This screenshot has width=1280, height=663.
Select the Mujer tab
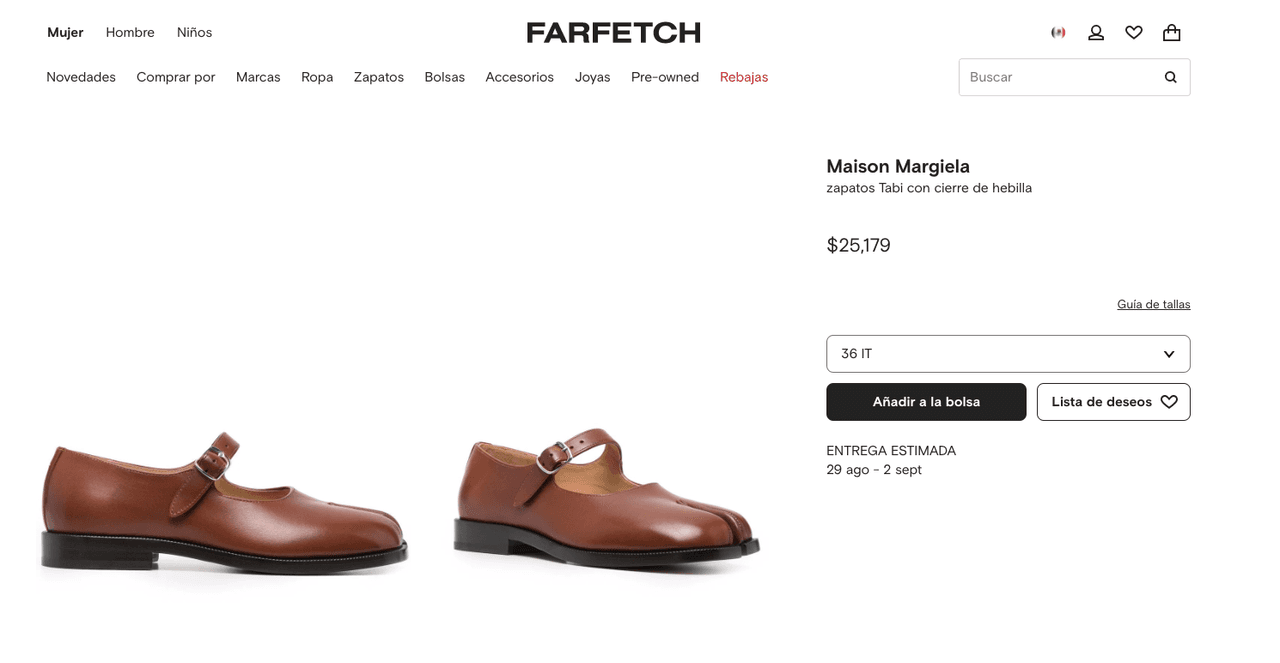pos(65,32)
